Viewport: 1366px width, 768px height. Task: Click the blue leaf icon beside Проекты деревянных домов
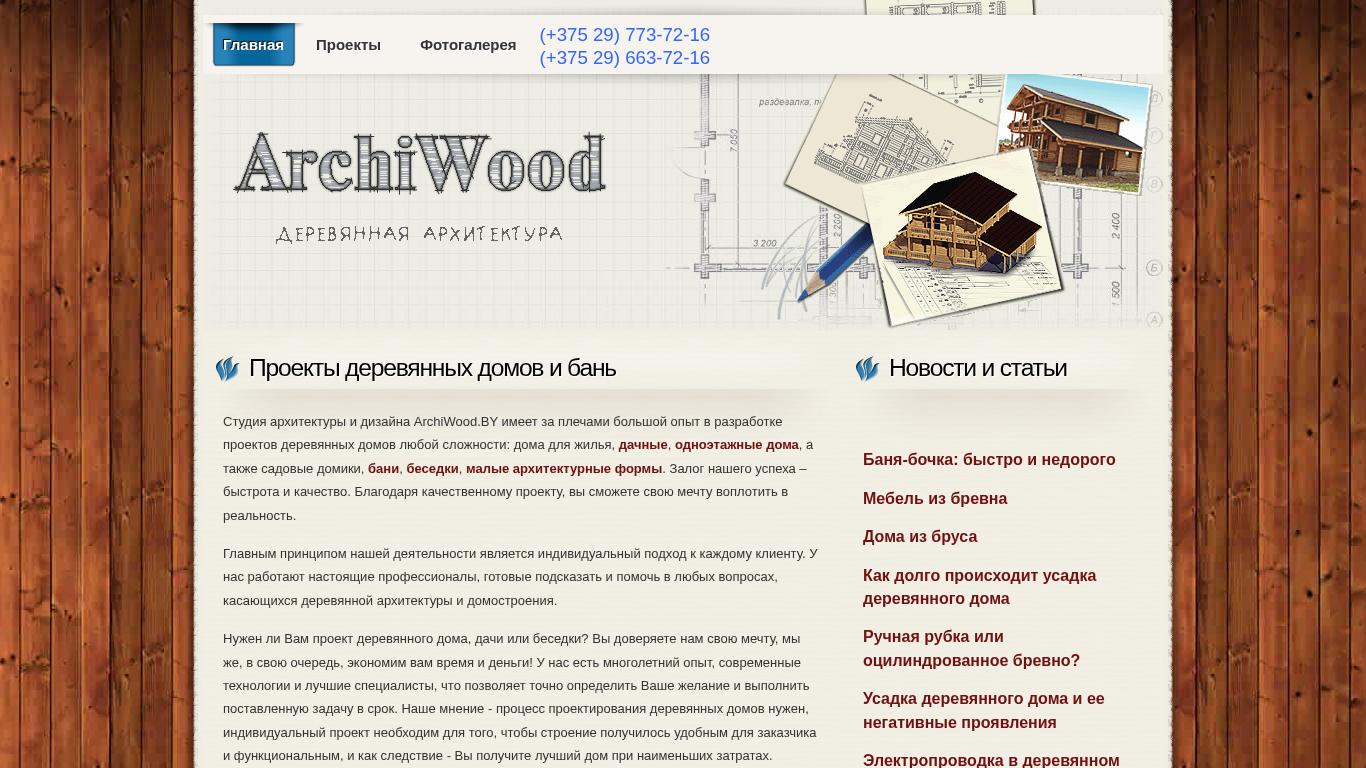pos(227,369)
